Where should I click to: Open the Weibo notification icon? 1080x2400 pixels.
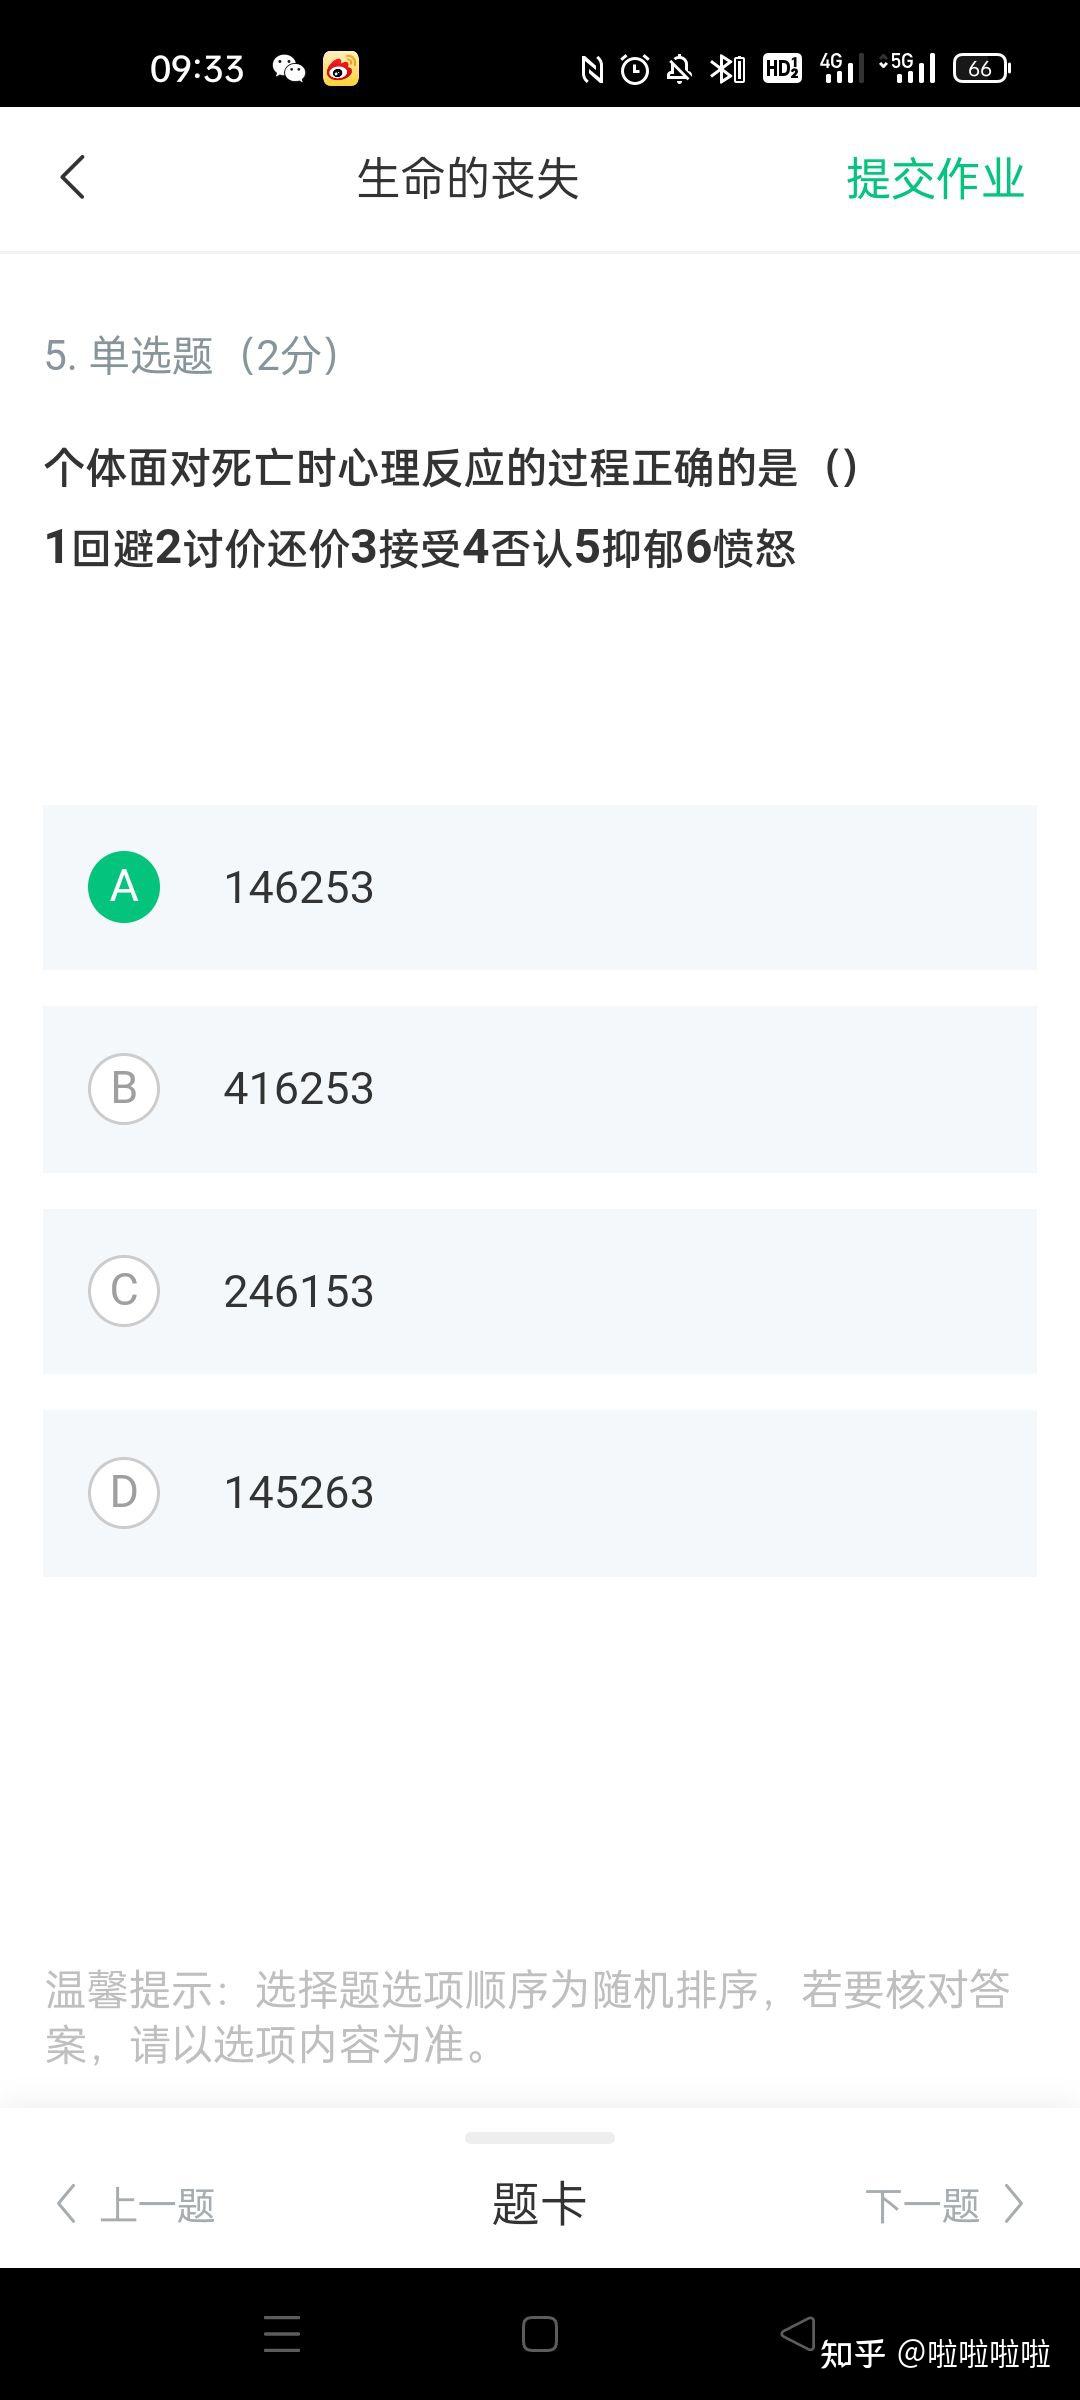[x=341, y=68]
